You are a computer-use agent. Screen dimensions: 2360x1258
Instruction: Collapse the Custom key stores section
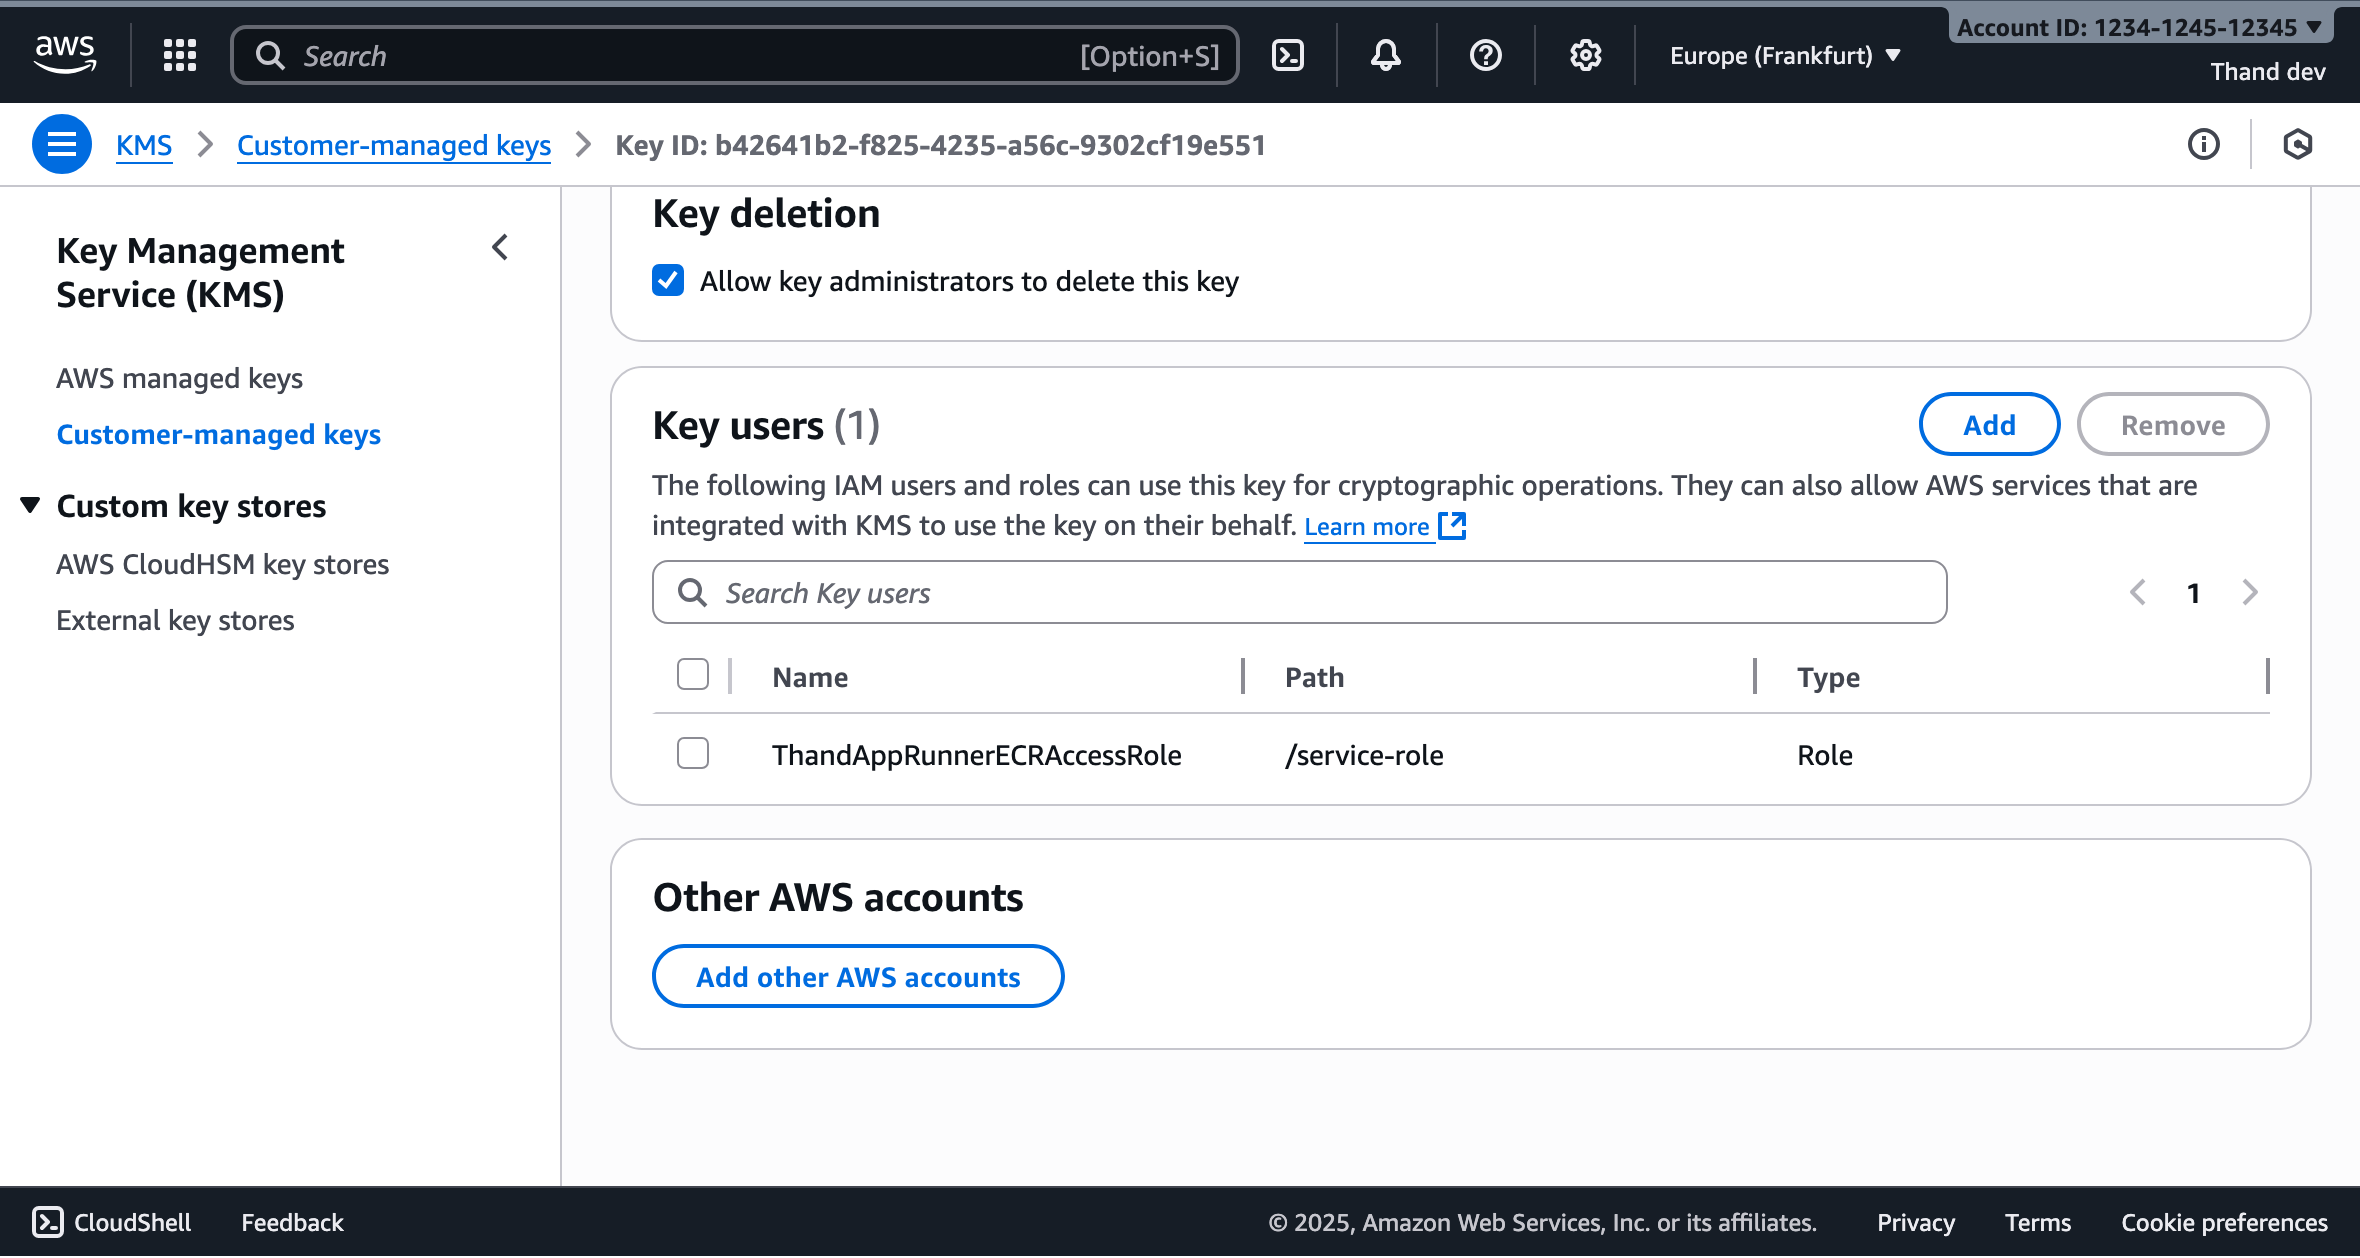pos(32,505)
